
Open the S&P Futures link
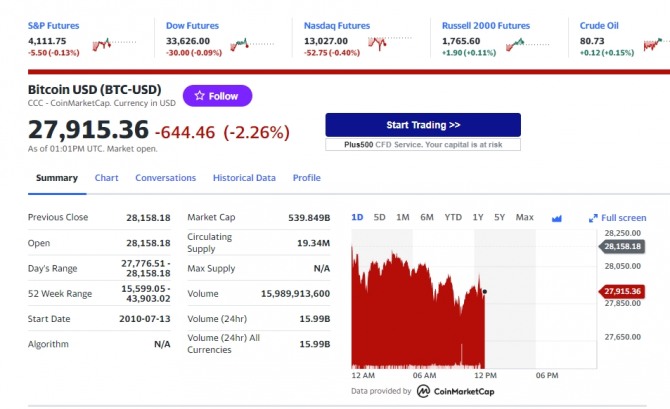tap(53, 26)
